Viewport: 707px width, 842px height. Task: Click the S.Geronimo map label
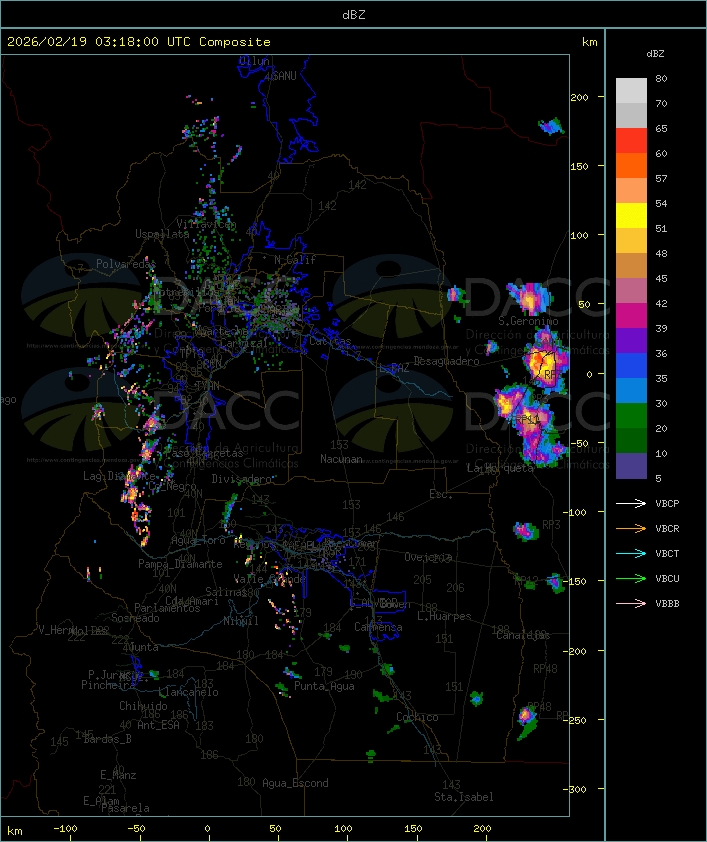click(x=528, y=321)
